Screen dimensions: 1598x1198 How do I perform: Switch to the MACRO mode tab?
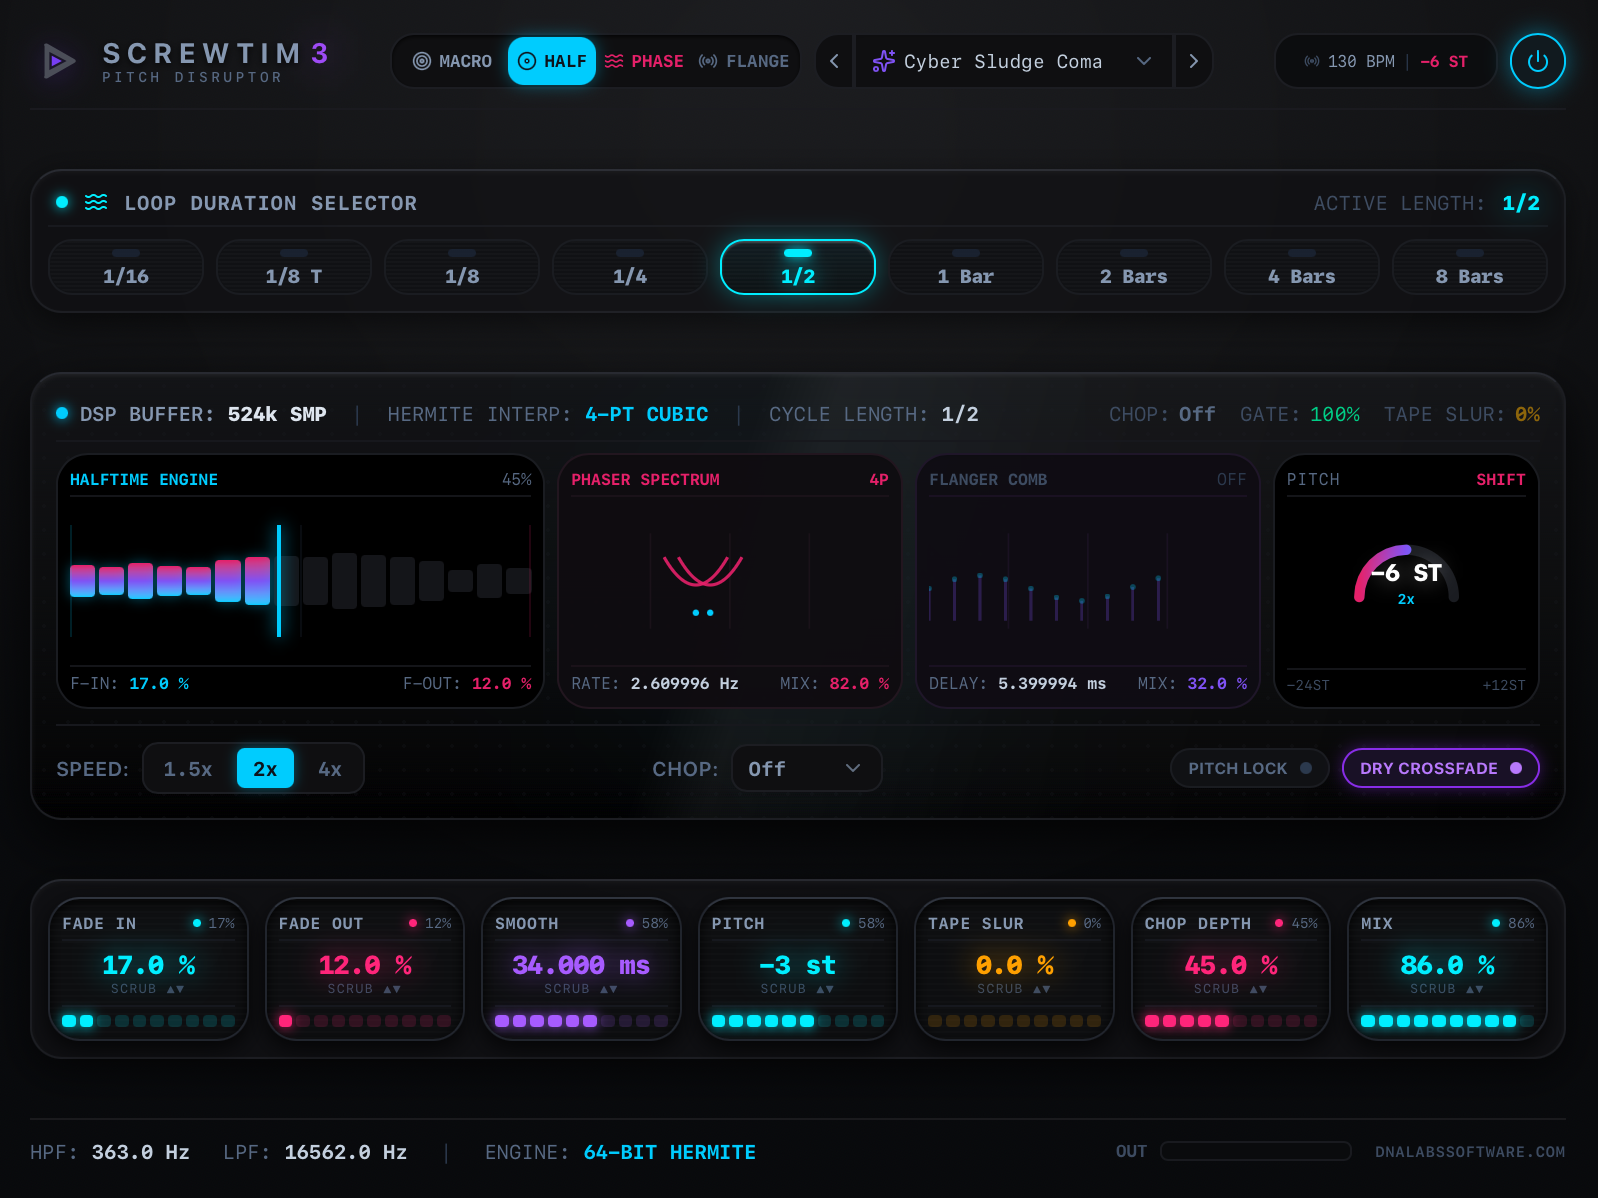[x=452, y=61]
